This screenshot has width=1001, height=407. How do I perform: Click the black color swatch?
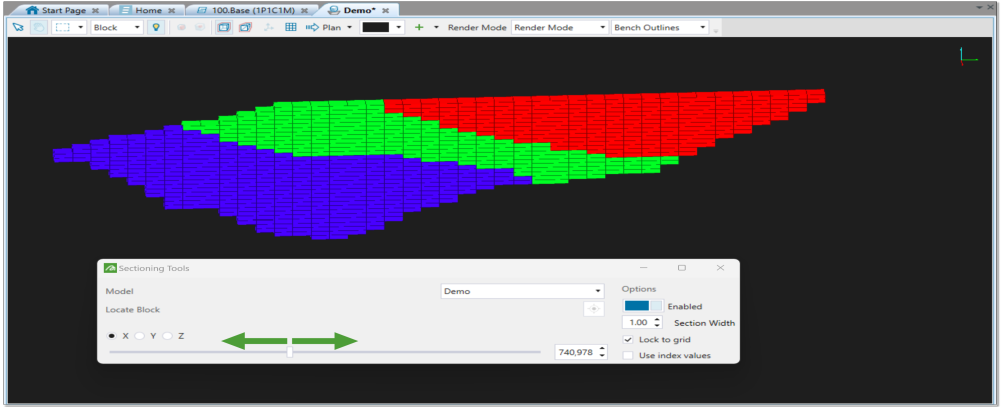point(376,28)
